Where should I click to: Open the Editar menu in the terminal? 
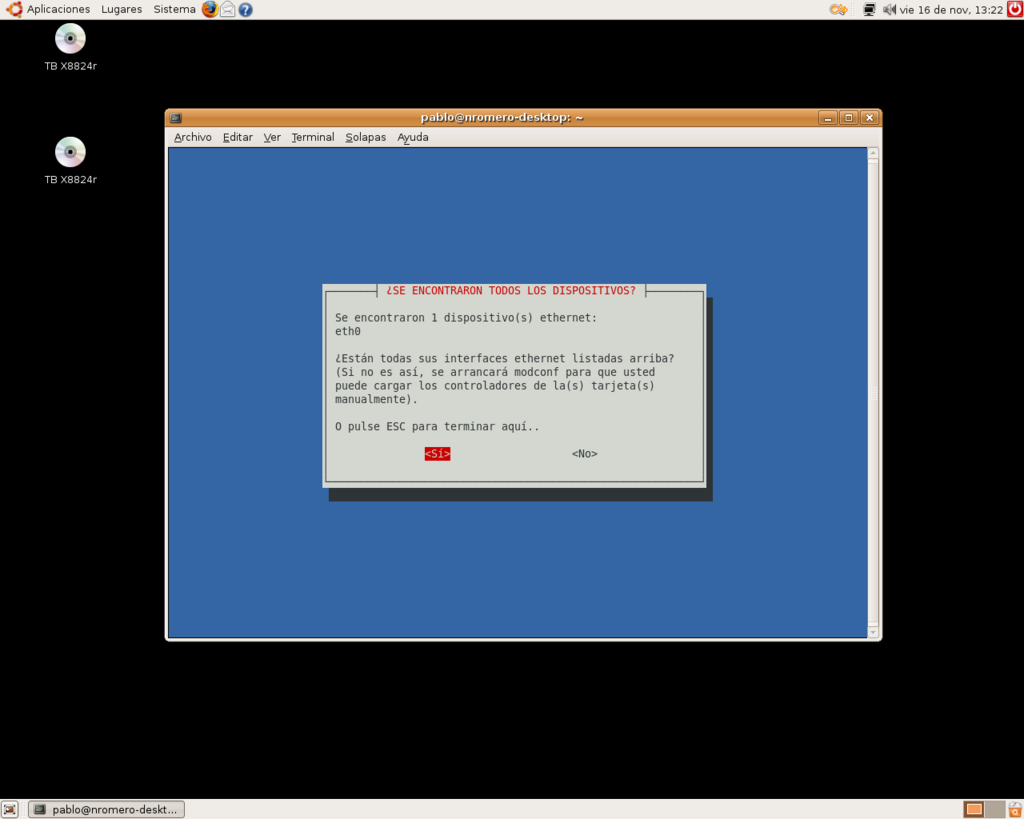[238, 137]
